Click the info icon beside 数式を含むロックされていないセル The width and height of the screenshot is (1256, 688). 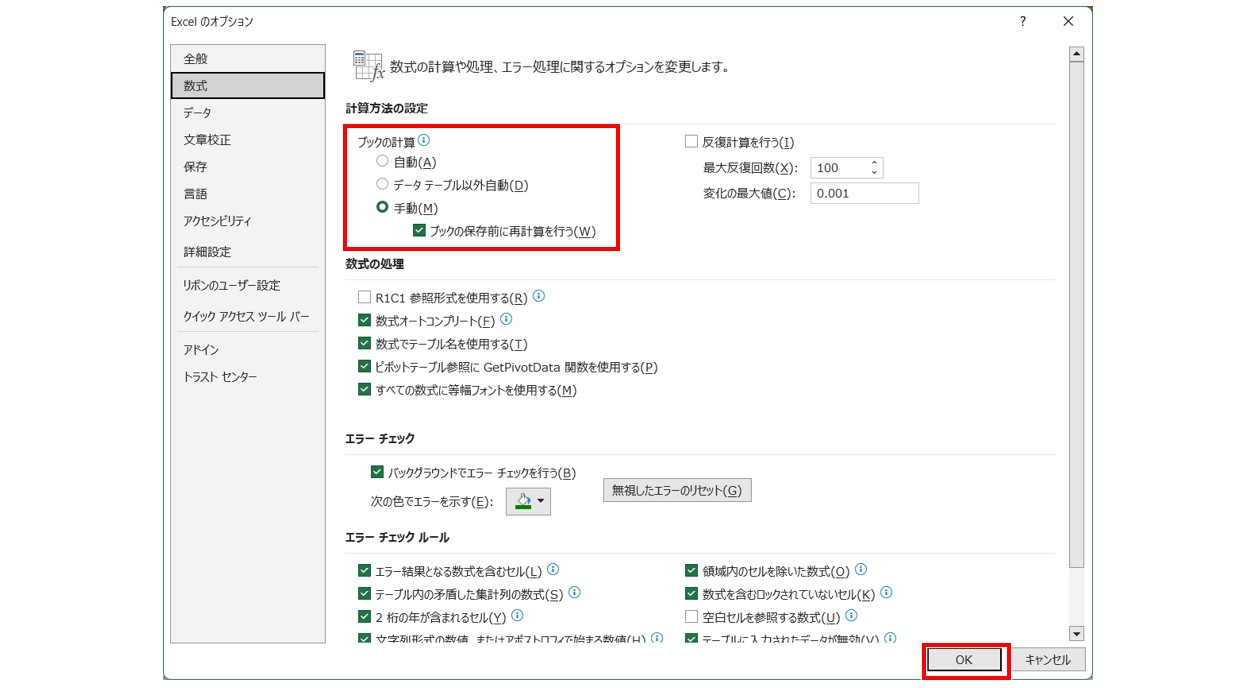tap(886, 593)
